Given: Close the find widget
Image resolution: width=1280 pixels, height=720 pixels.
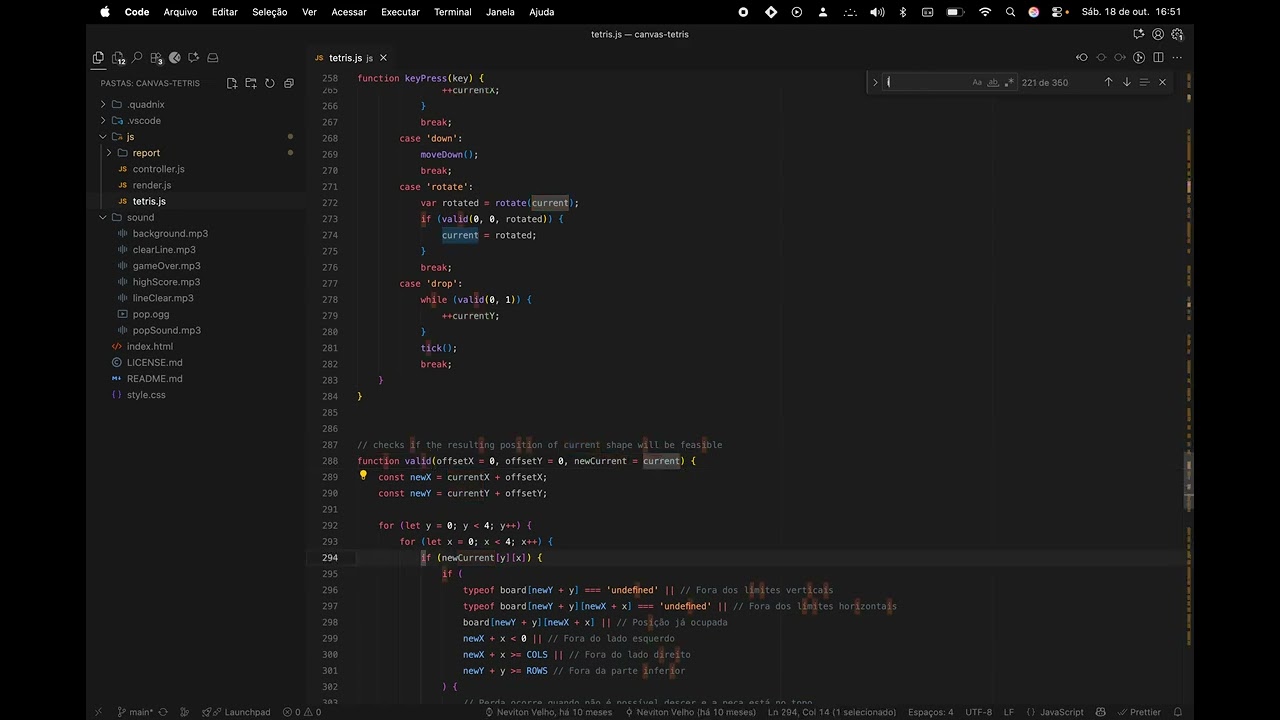Looking at the screenshot, I should tap(1162, 82).
